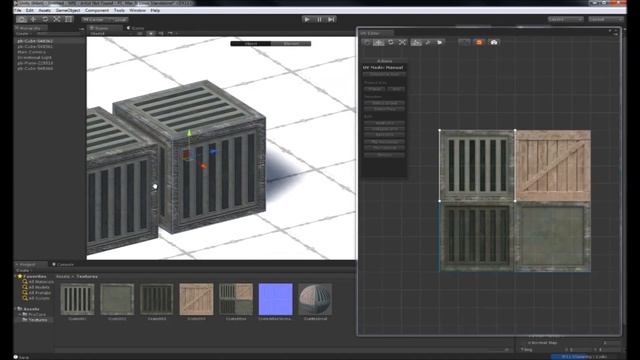This screenshot has width=640, height=360.
Task: Open the Component menu
Action: pos(97,10)
